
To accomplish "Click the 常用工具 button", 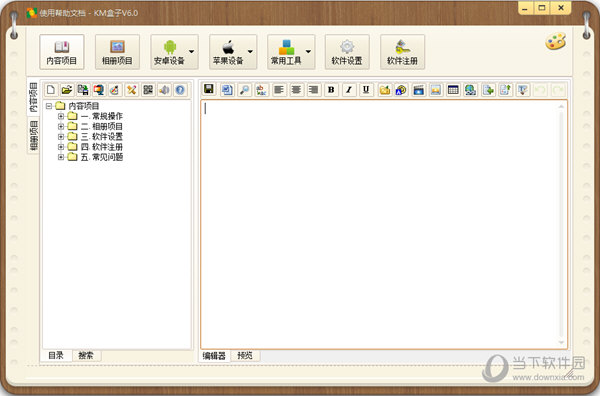I will (x=286, y=52).
